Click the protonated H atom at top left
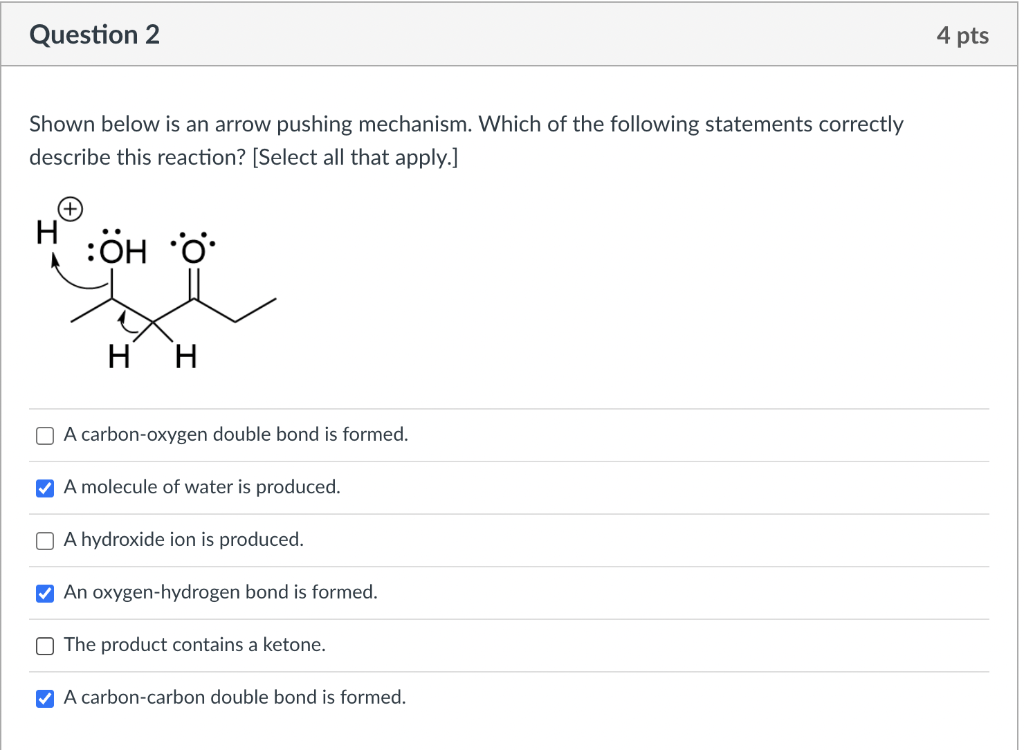This screenshot has height=750, width=1024. click(x=47, y=232)
